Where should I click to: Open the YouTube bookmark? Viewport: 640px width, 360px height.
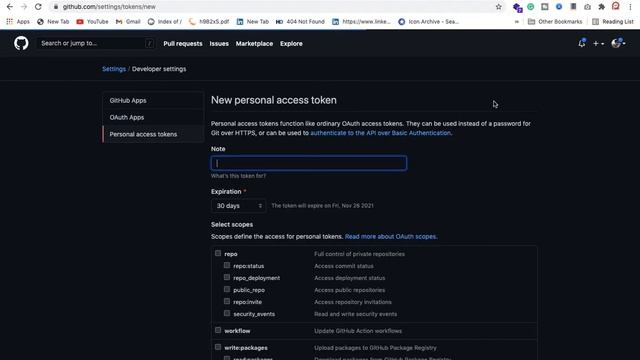coord(92,22)
